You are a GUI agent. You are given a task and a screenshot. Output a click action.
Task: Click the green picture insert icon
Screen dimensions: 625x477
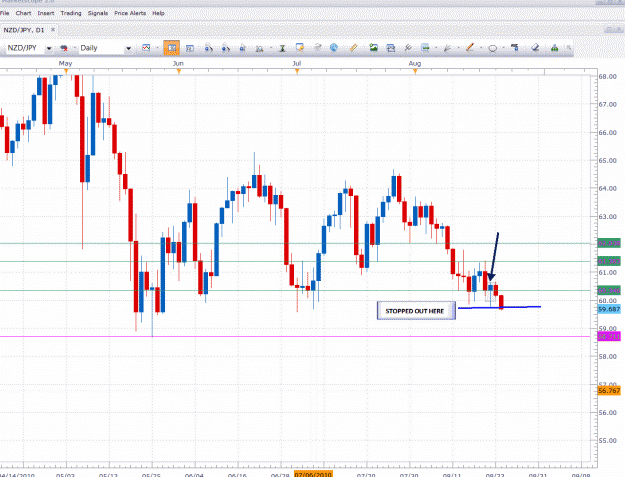pos(373,48)
